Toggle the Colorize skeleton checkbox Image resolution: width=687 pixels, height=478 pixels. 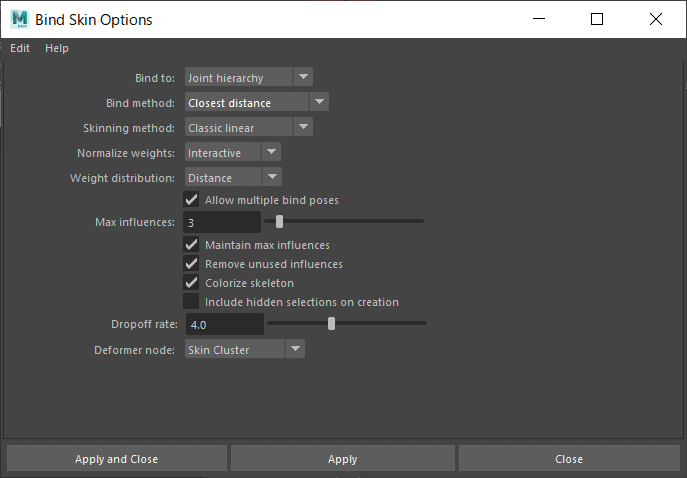coord(191,283)
